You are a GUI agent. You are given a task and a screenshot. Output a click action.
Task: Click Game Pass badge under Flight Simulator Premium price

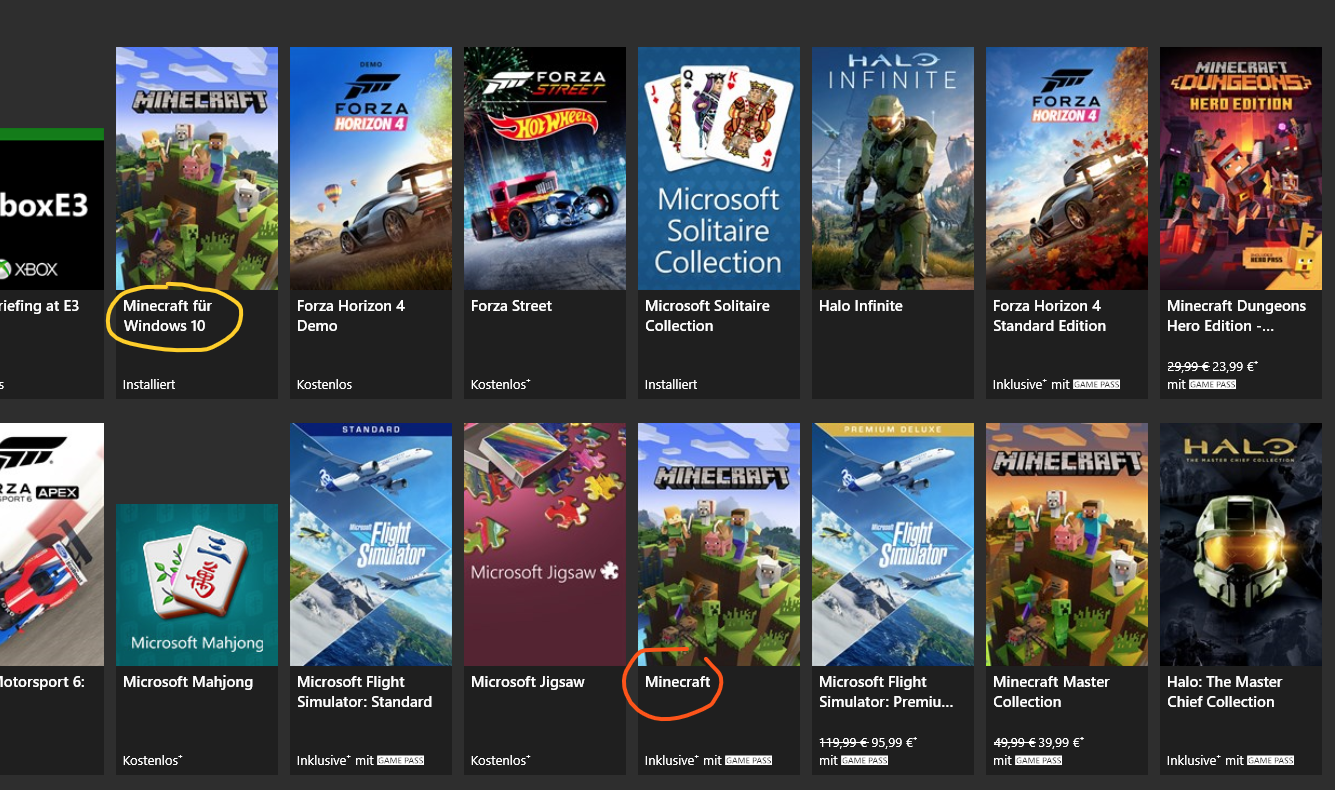864,760
